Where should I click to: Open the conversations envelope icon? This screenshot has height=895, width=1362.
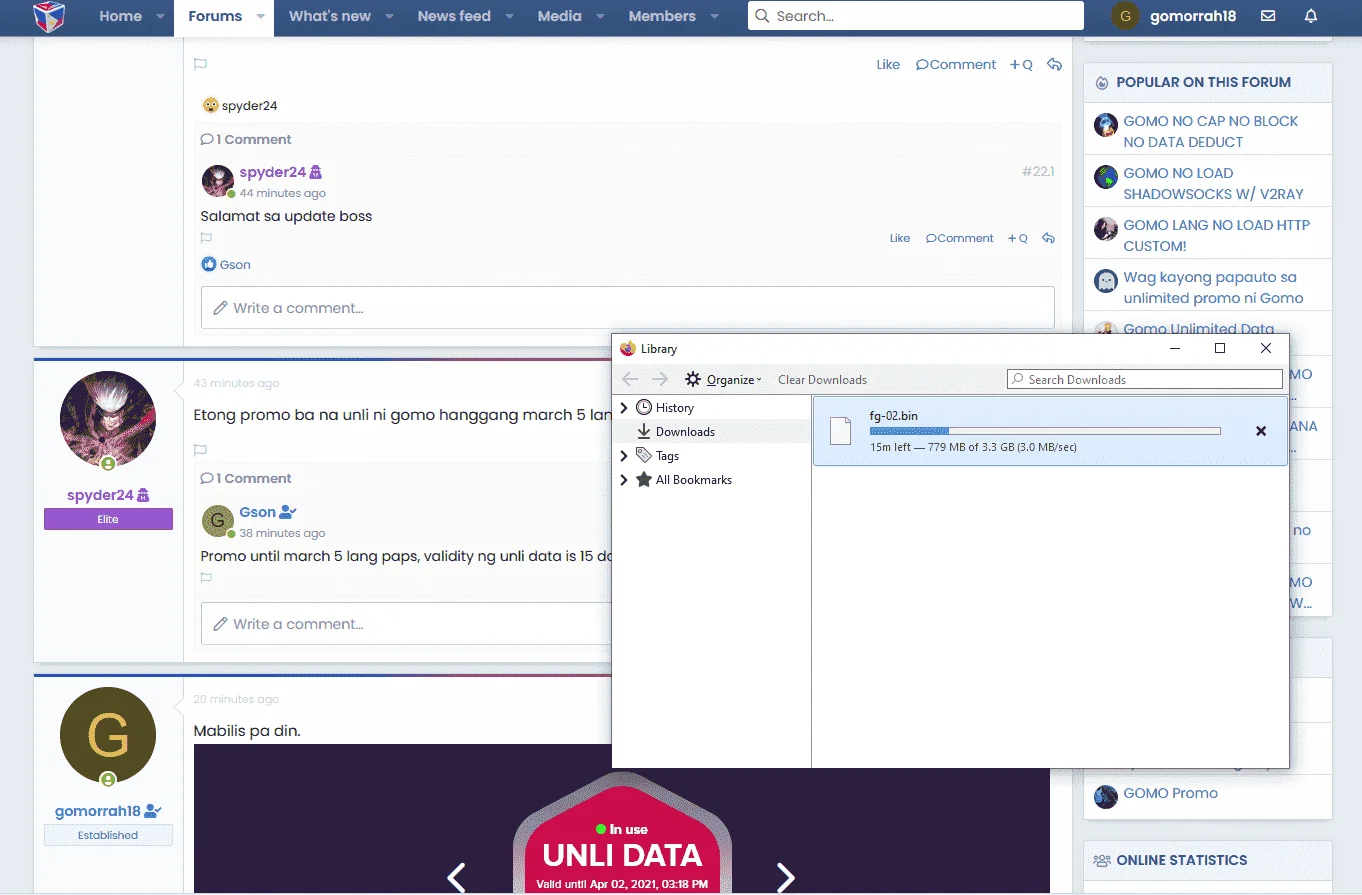click(1268, 16)
